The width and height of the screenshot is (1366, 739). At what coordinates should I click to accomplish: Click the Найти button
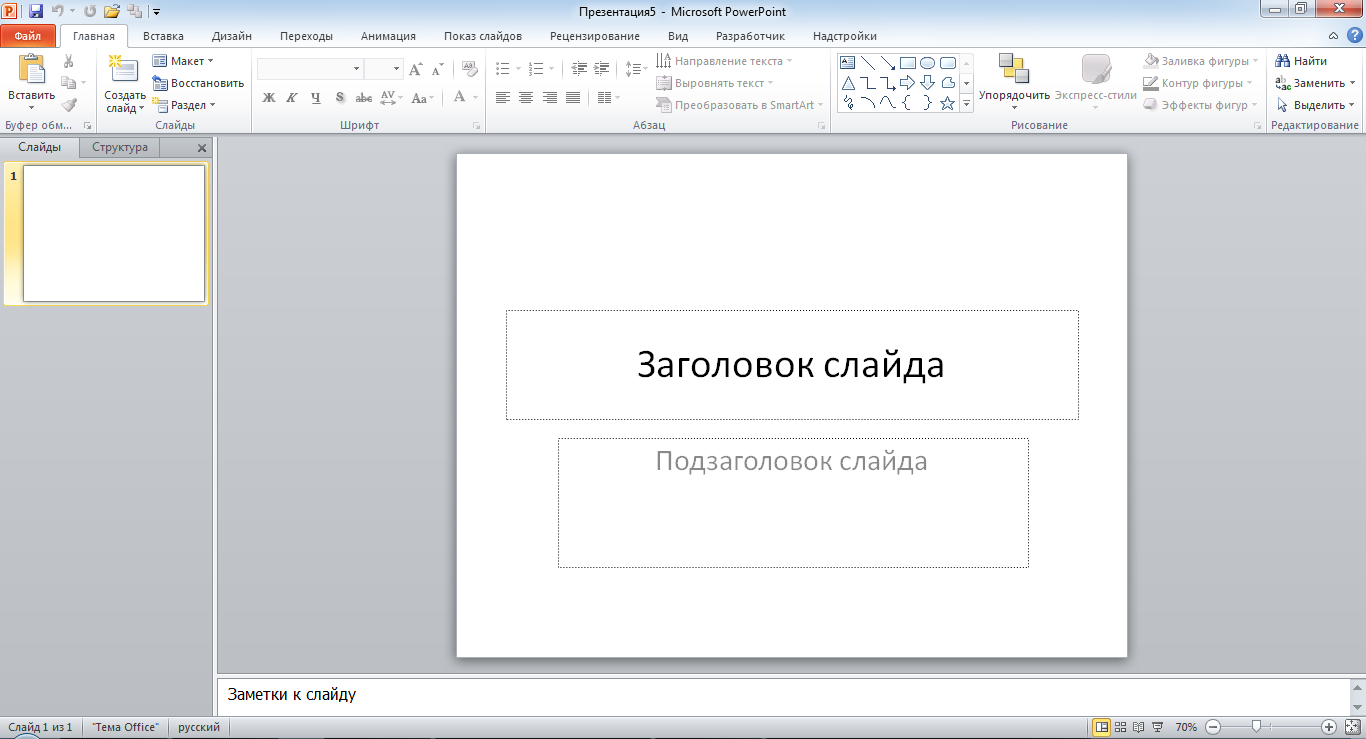pyautogui.click(x=1301, y=61)
